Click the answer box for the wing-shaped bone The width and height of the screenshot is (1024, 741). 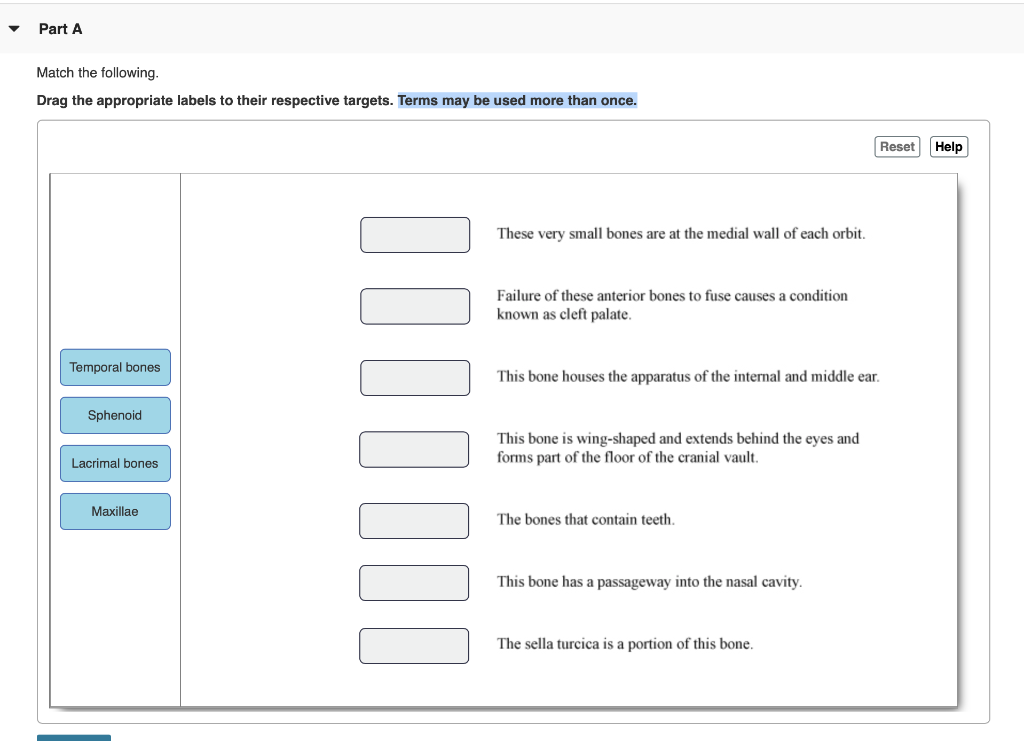(414, 449)
